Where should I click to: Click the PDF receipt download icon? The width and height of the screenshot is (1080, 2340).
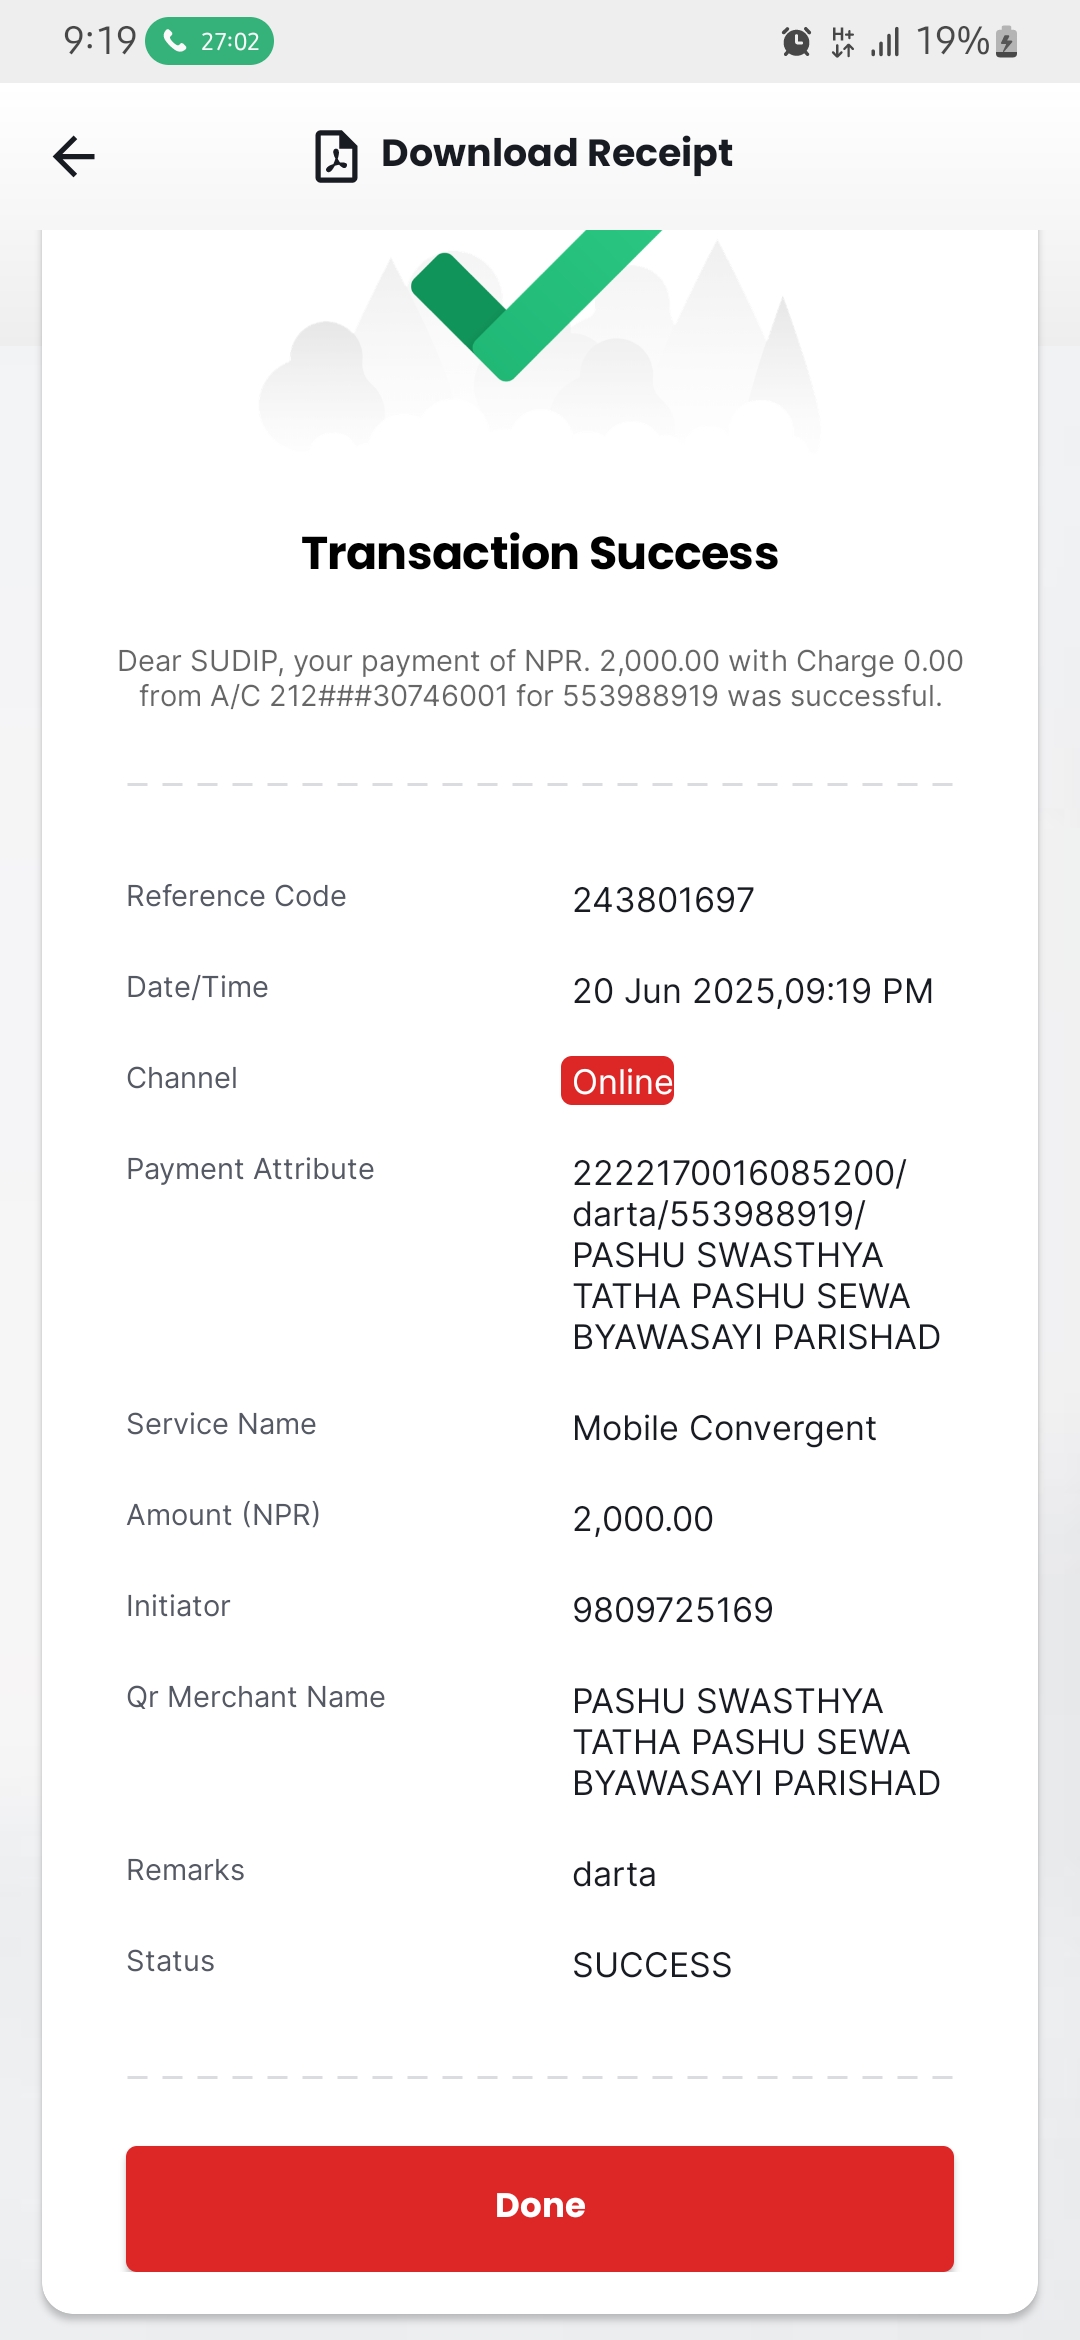click(336, 156)
